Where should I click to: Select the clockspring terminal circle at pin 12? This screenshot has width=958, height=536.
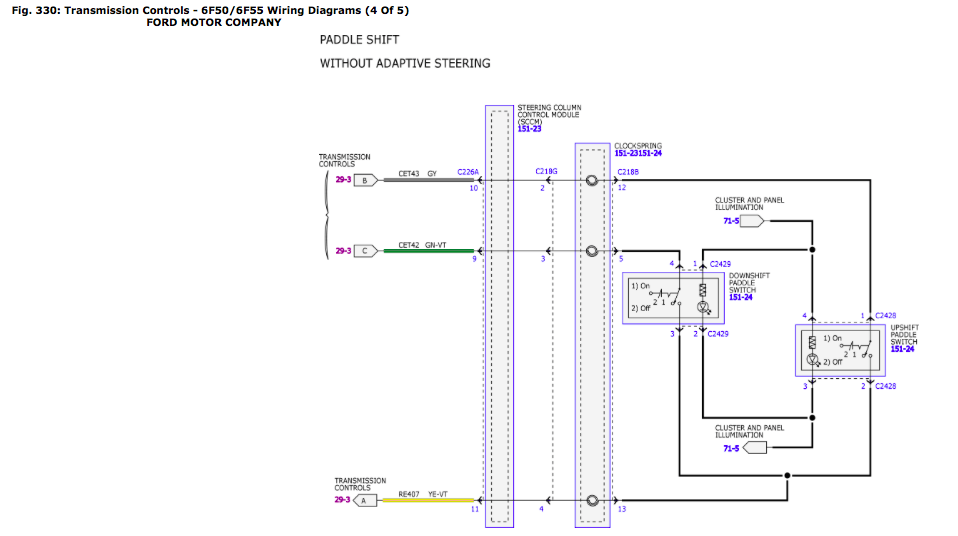click(592, 181)
